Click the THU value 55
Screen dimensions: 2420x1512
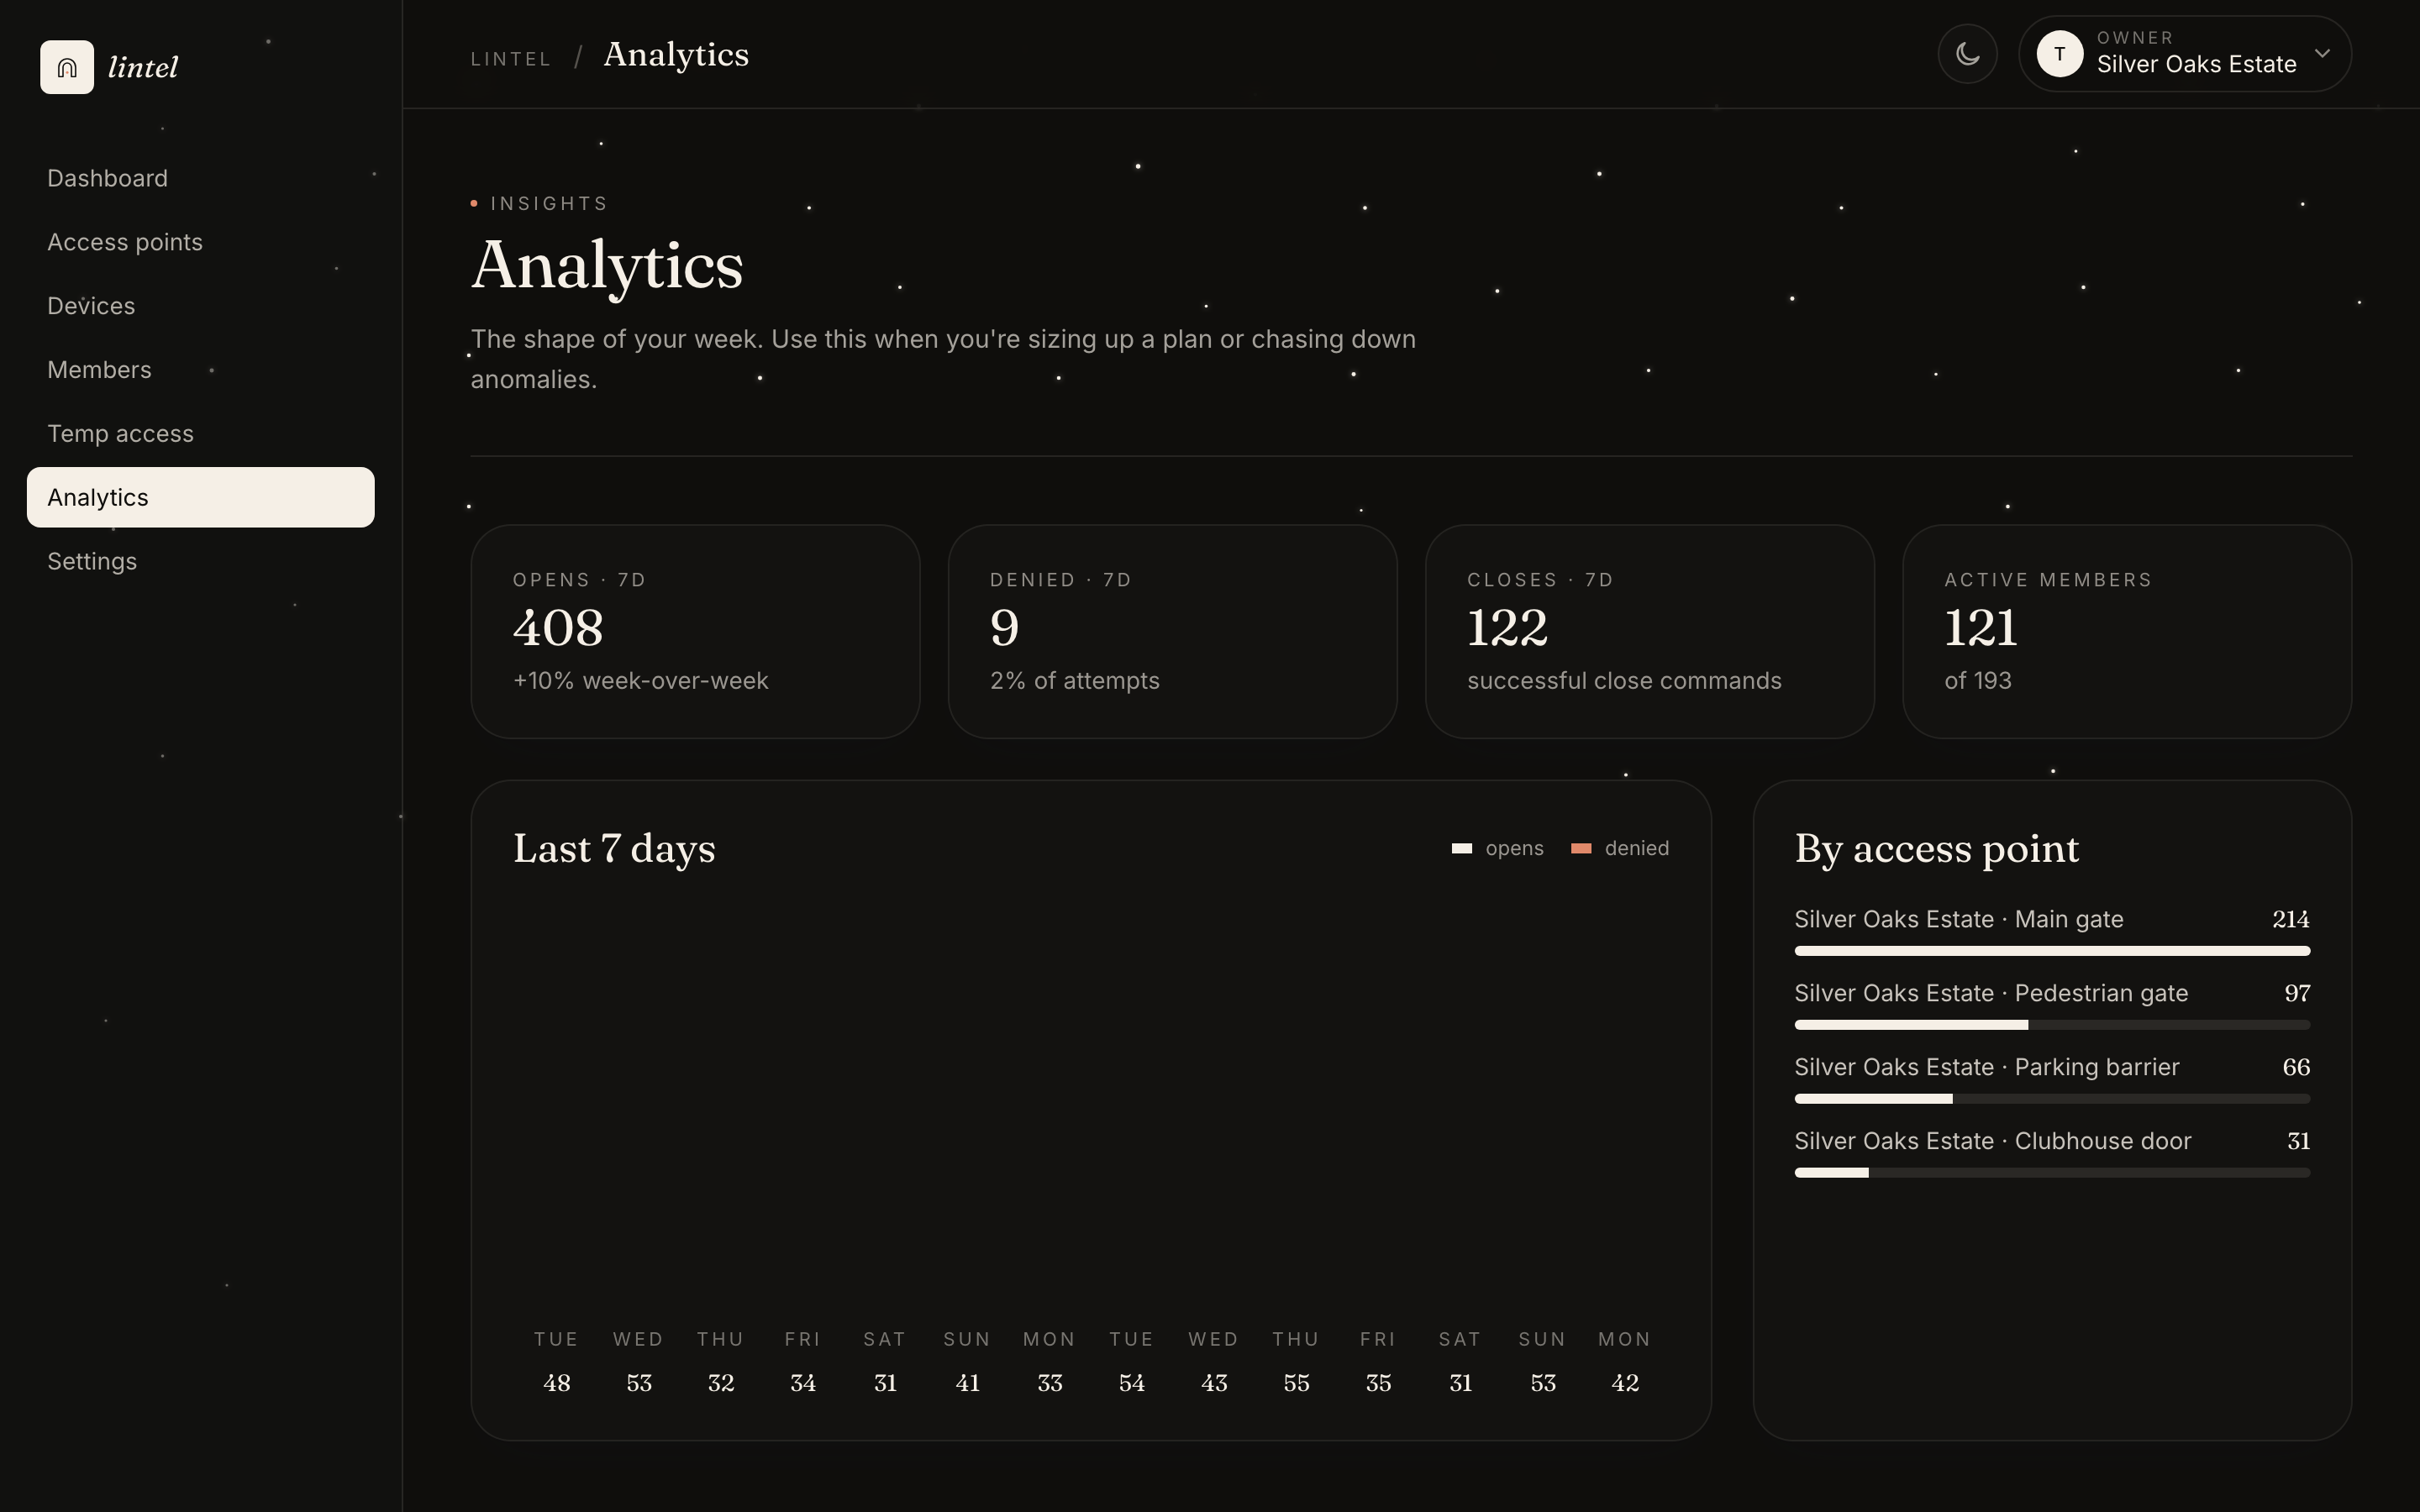[x=1296, y=1383]
